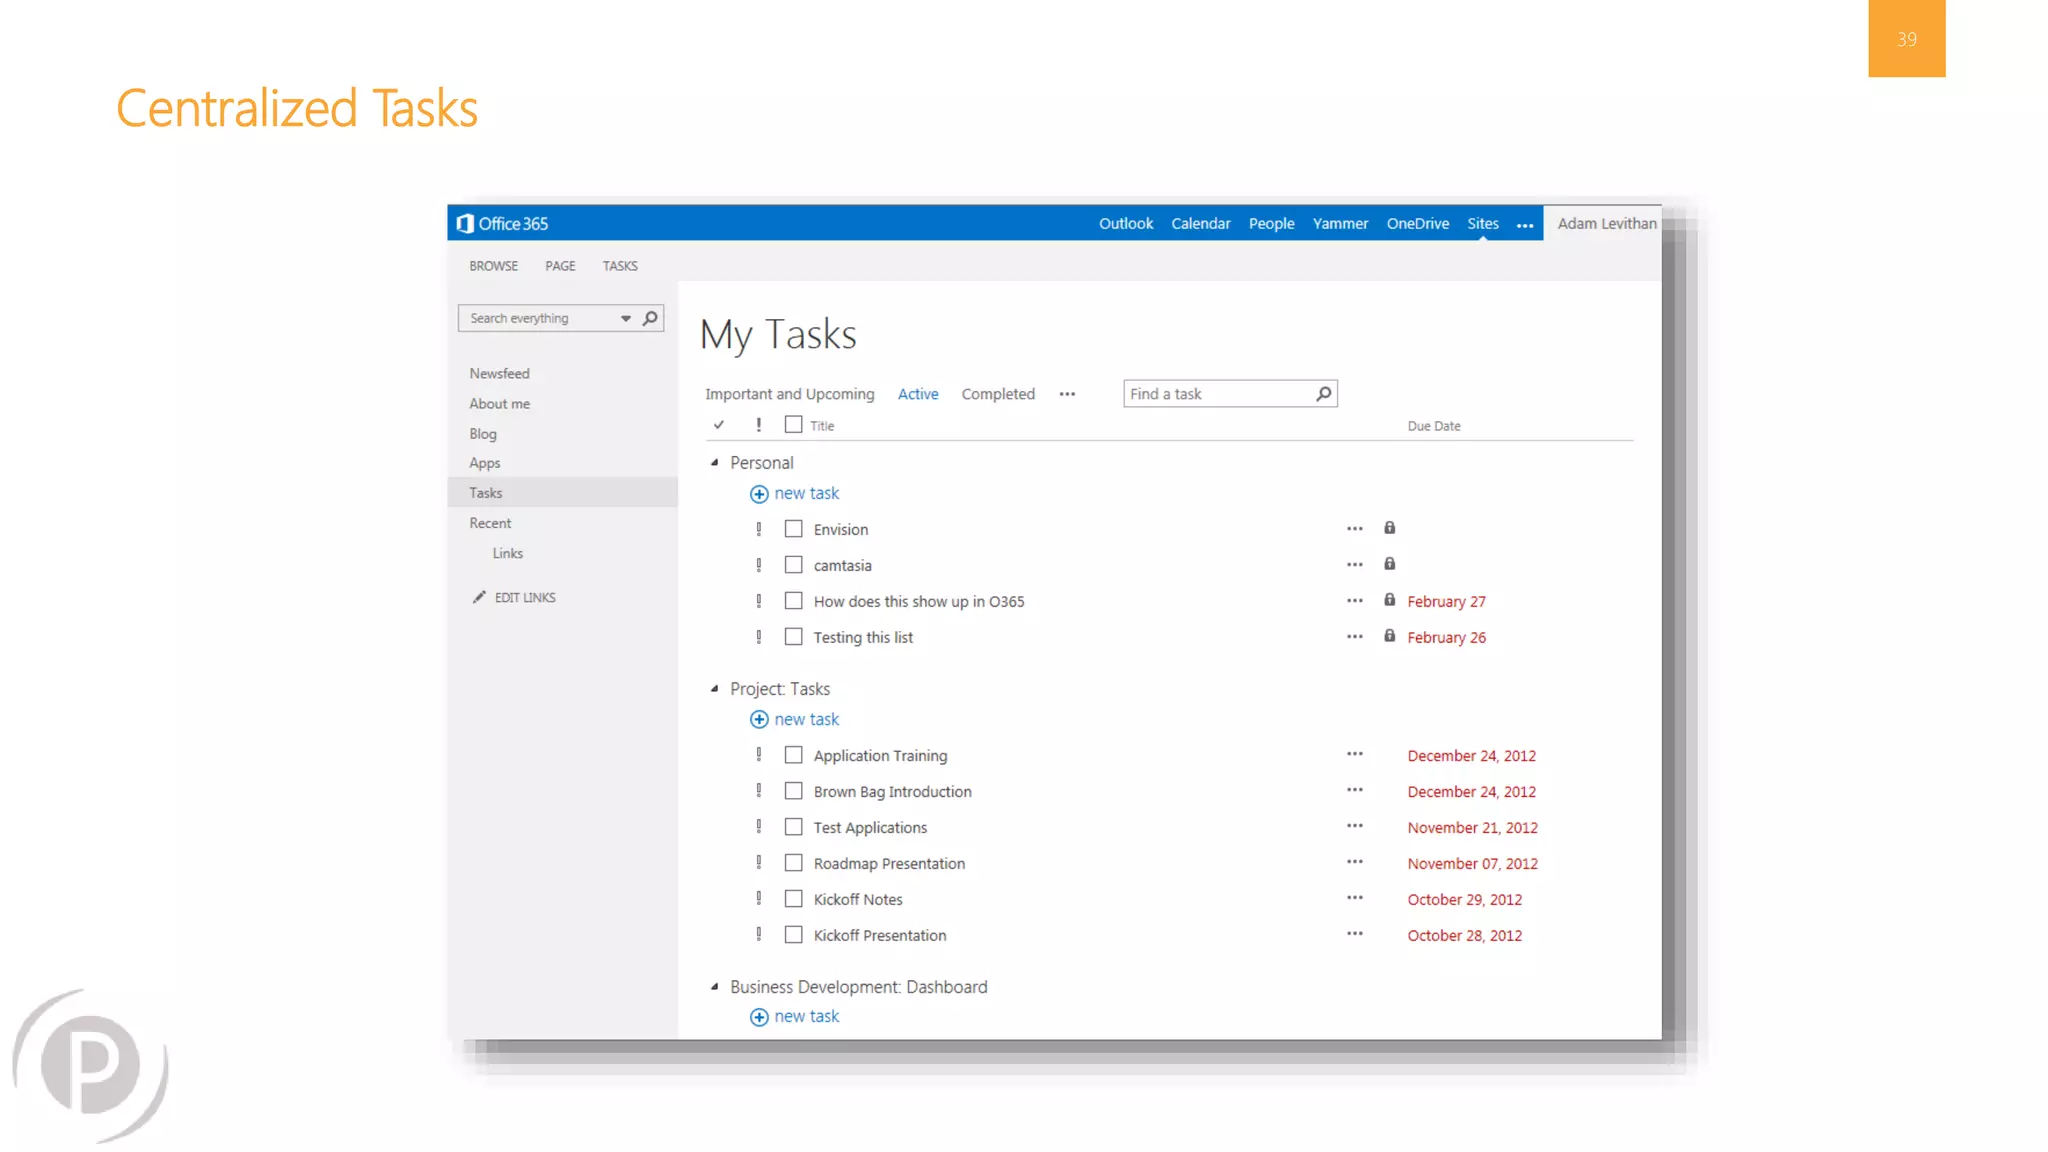Image resolution: width=2048 pixels, height=1152 pixels.
Task: Collapse the Personal task group
Action: pyautogui.click(x=714, y=463)
